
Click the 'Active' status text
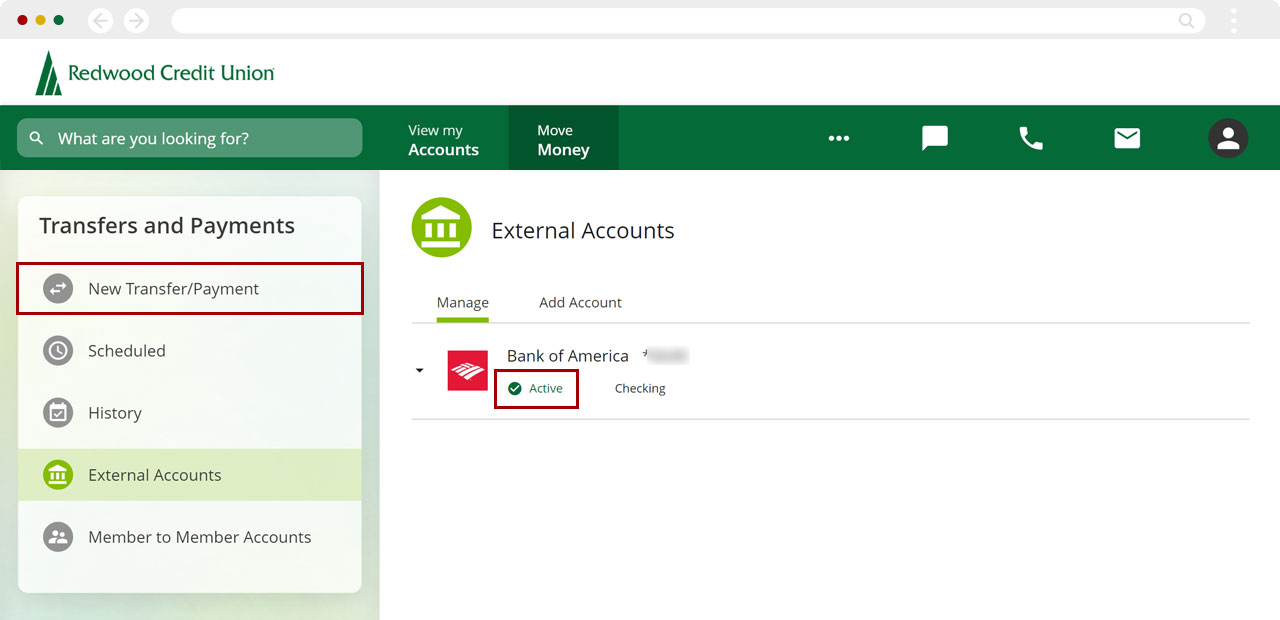click(546, 388)
